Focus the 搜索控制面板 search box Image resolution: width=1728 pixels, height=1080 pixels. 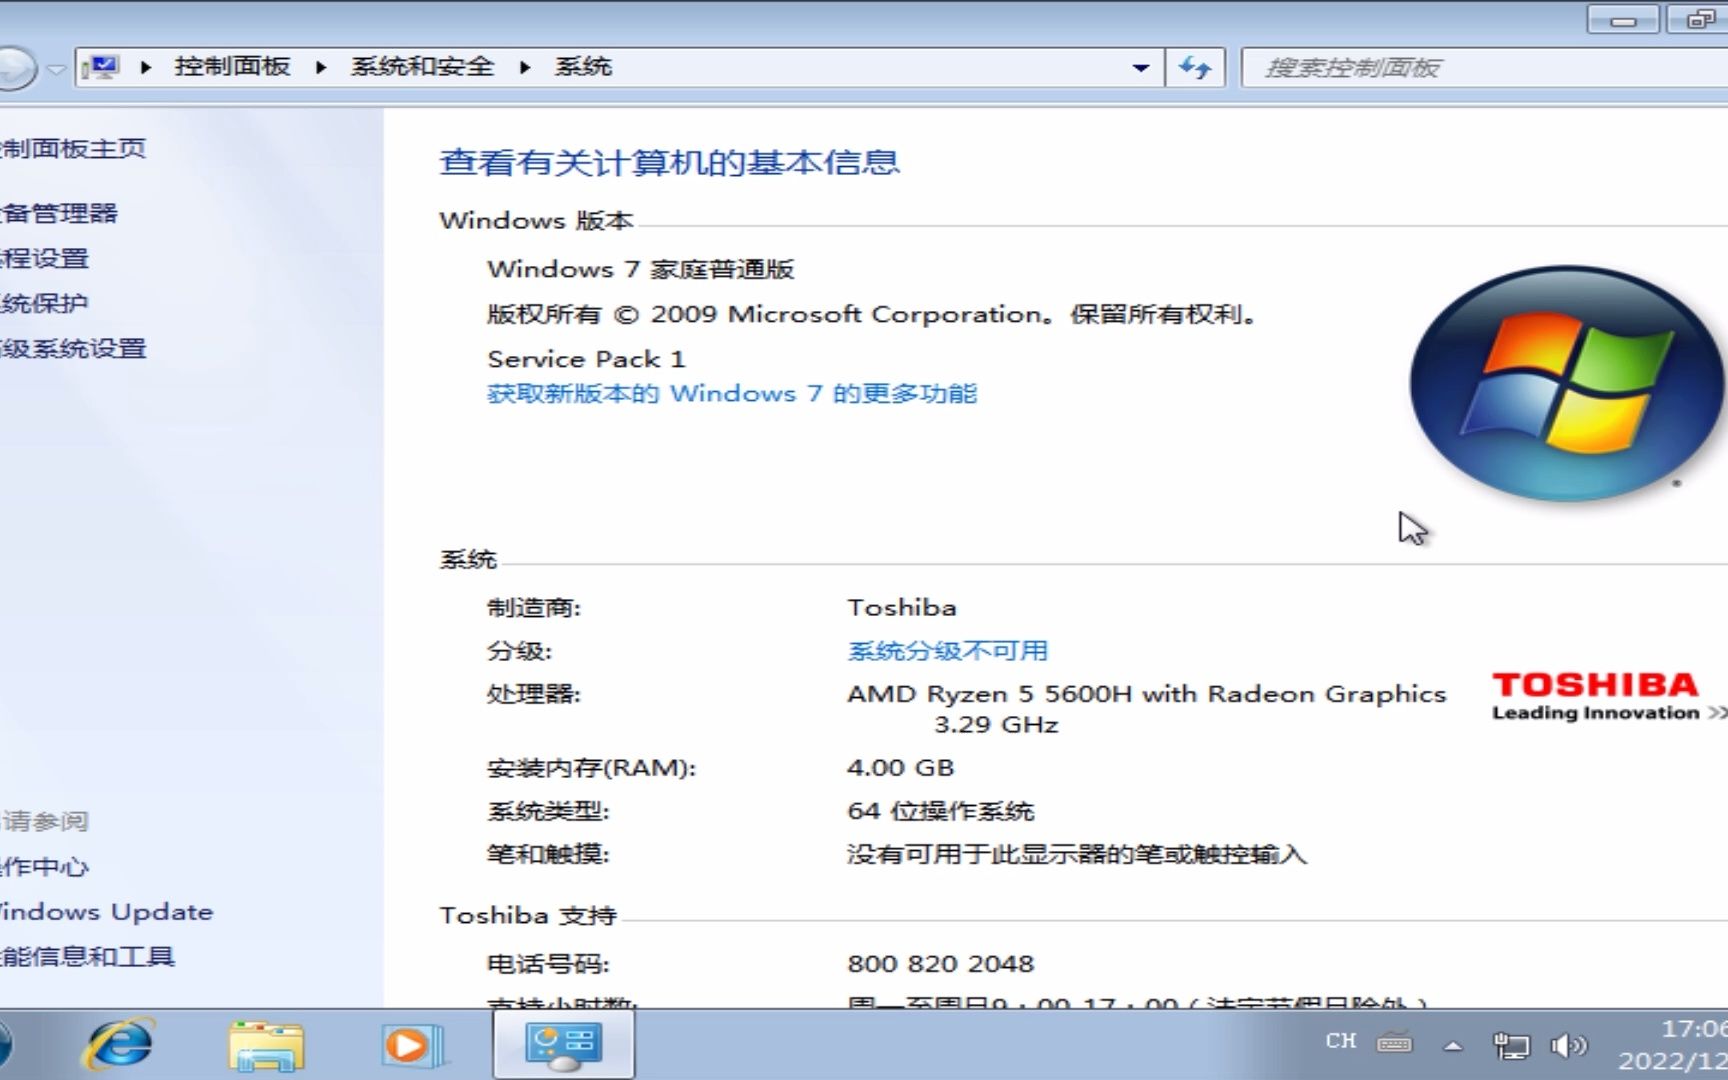click(x=1484, y=68)
